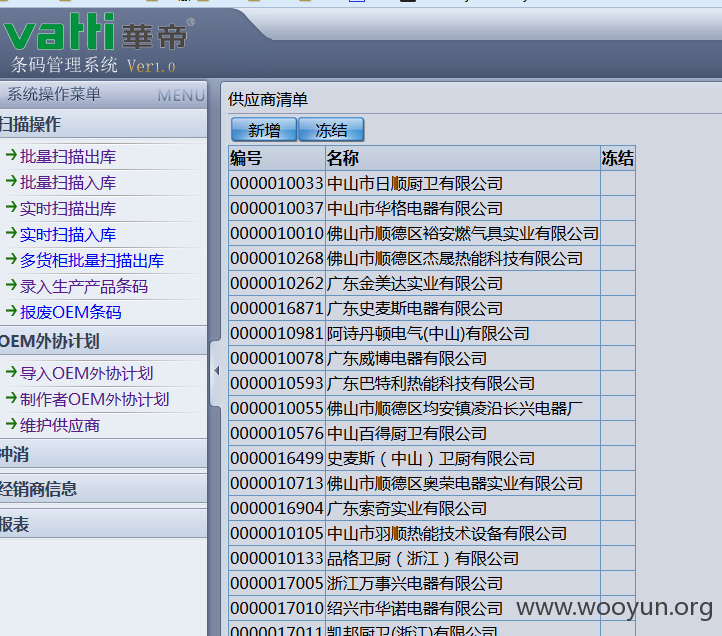The width and height of the screenshot is (722, 636).
Task: Select supplier row 广东索奇实业有限公司
Action: [x=432, y=508]
